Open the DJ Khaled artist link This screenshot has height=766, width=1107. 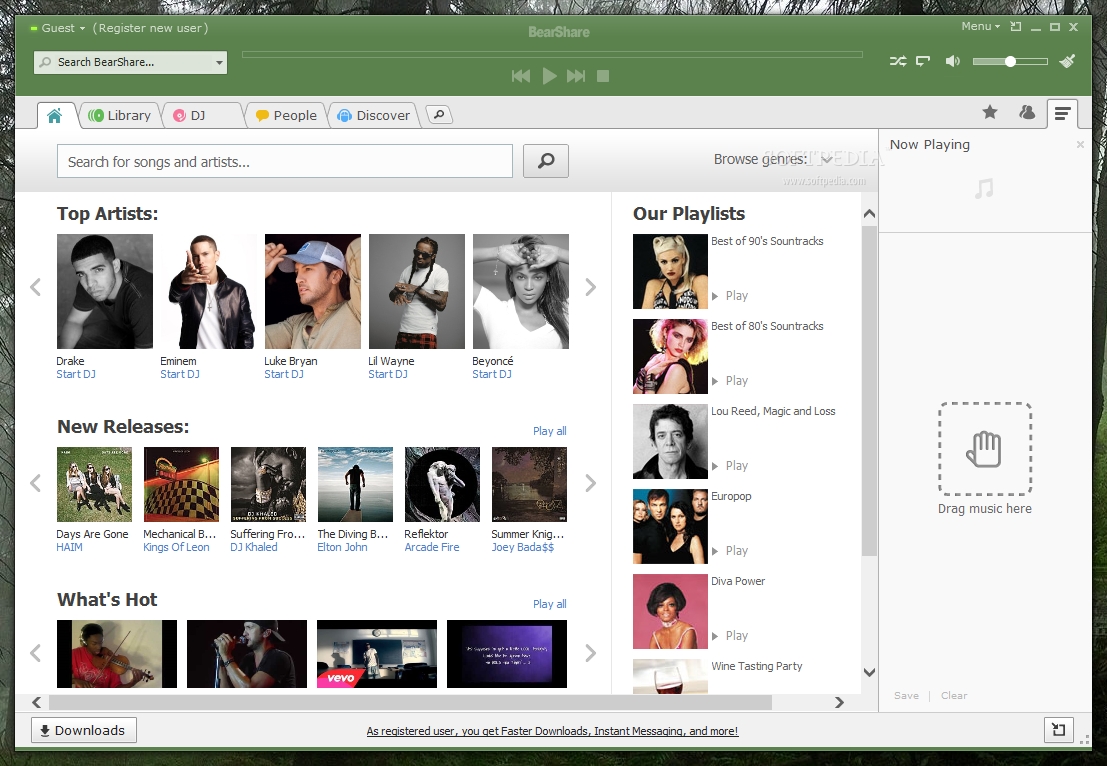tap(253, 547)
